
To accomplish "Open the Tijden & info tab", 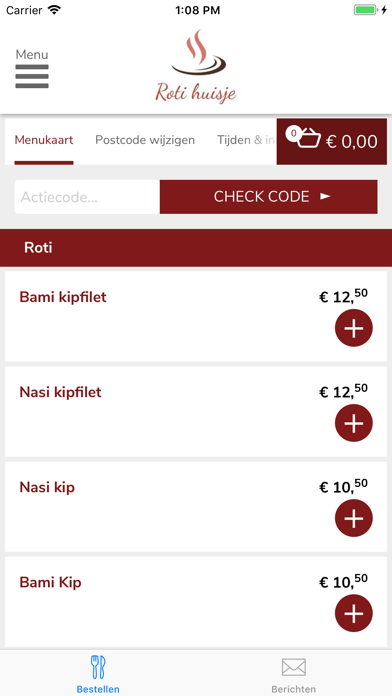I will (x=246, y=140).
